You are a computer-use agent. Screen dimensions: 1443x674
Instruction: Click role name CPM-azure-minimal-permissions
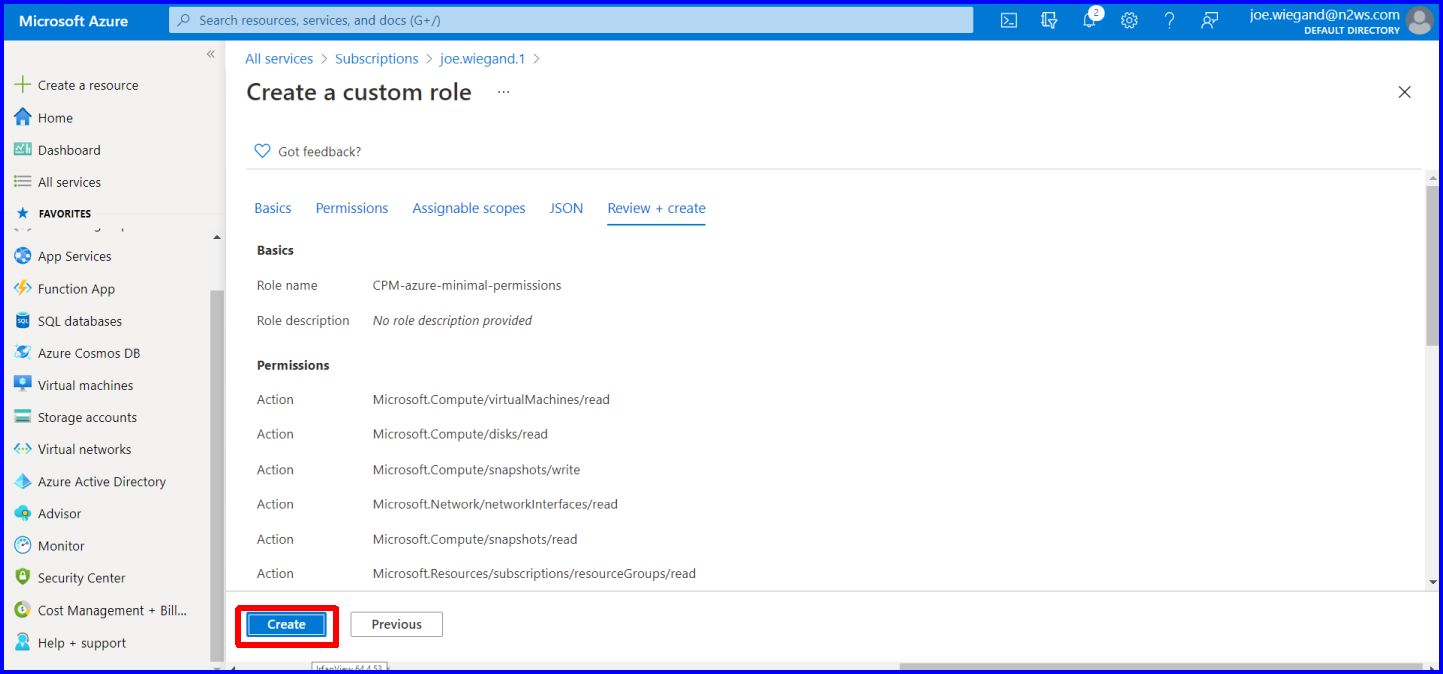pyautogui.click(x=467, y=285)
